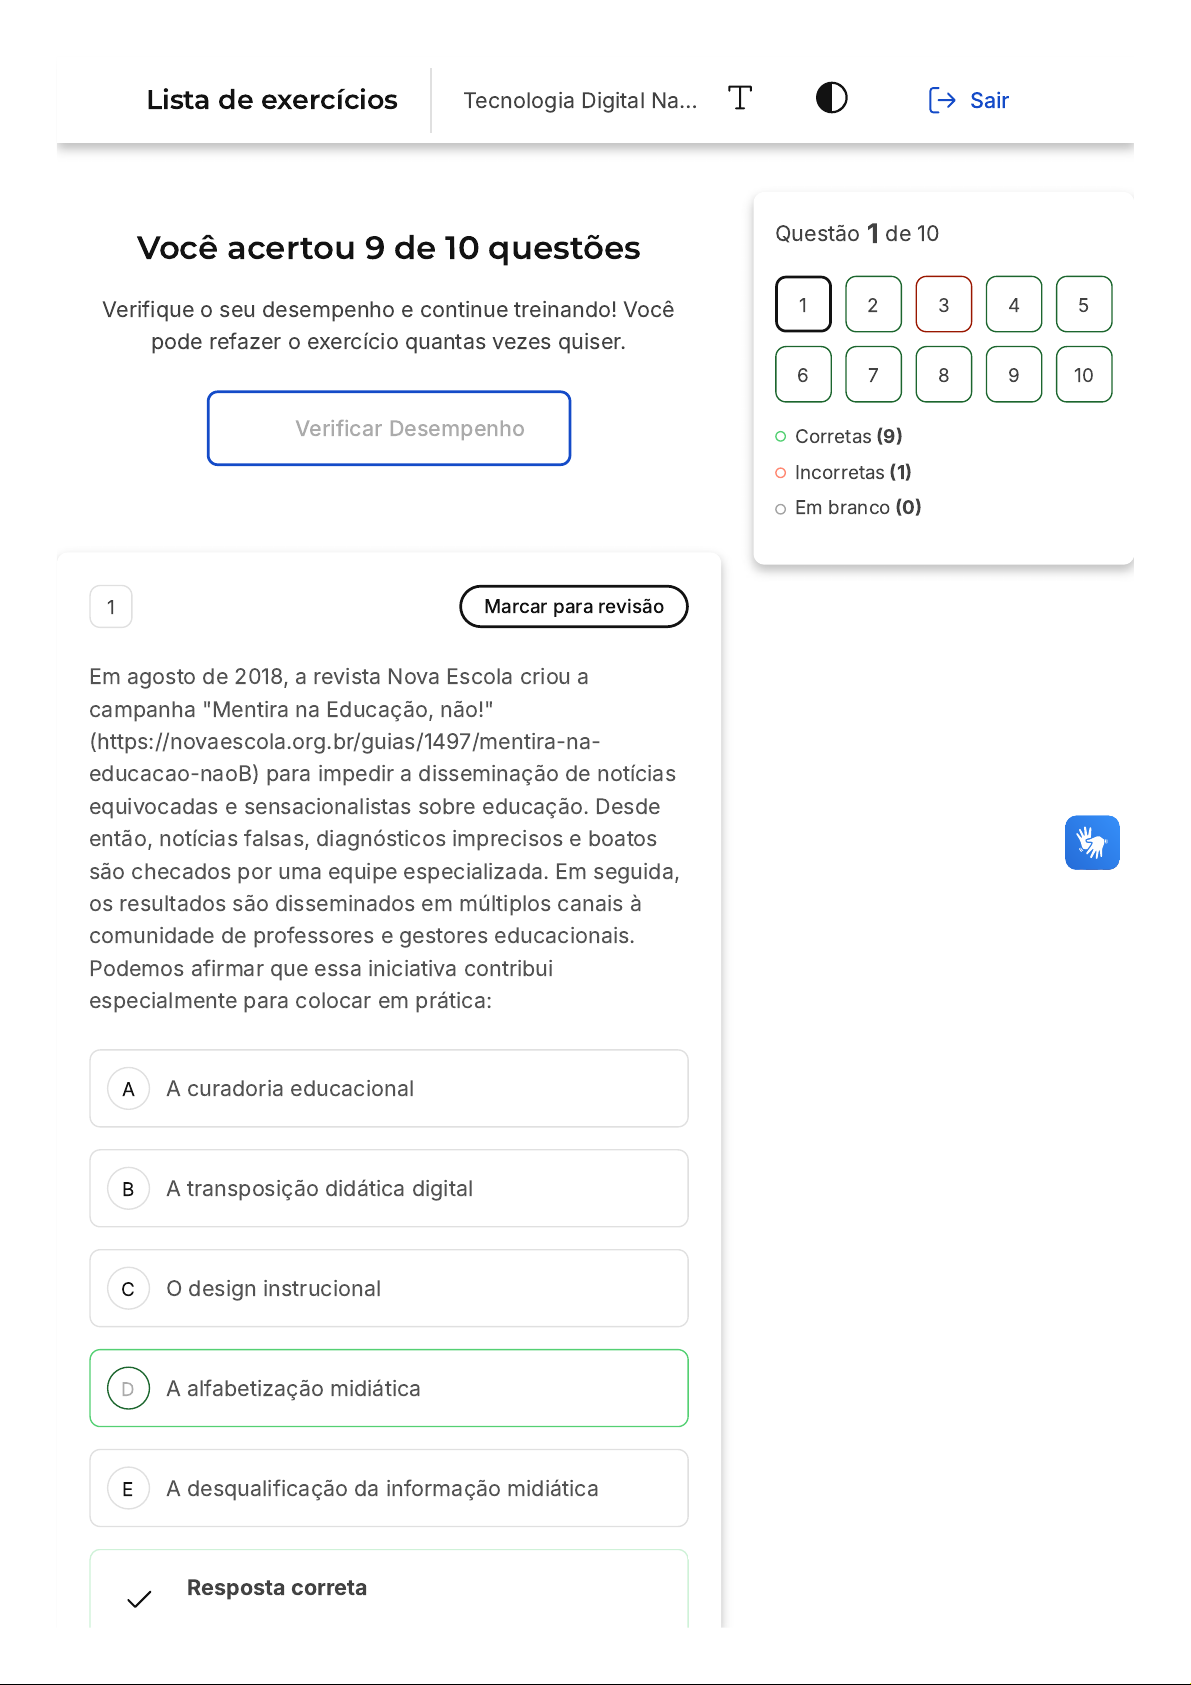The image size is (1191, 1685).
Task: Choose option C, O design instrucional
Action: (x=389, y=1288)
